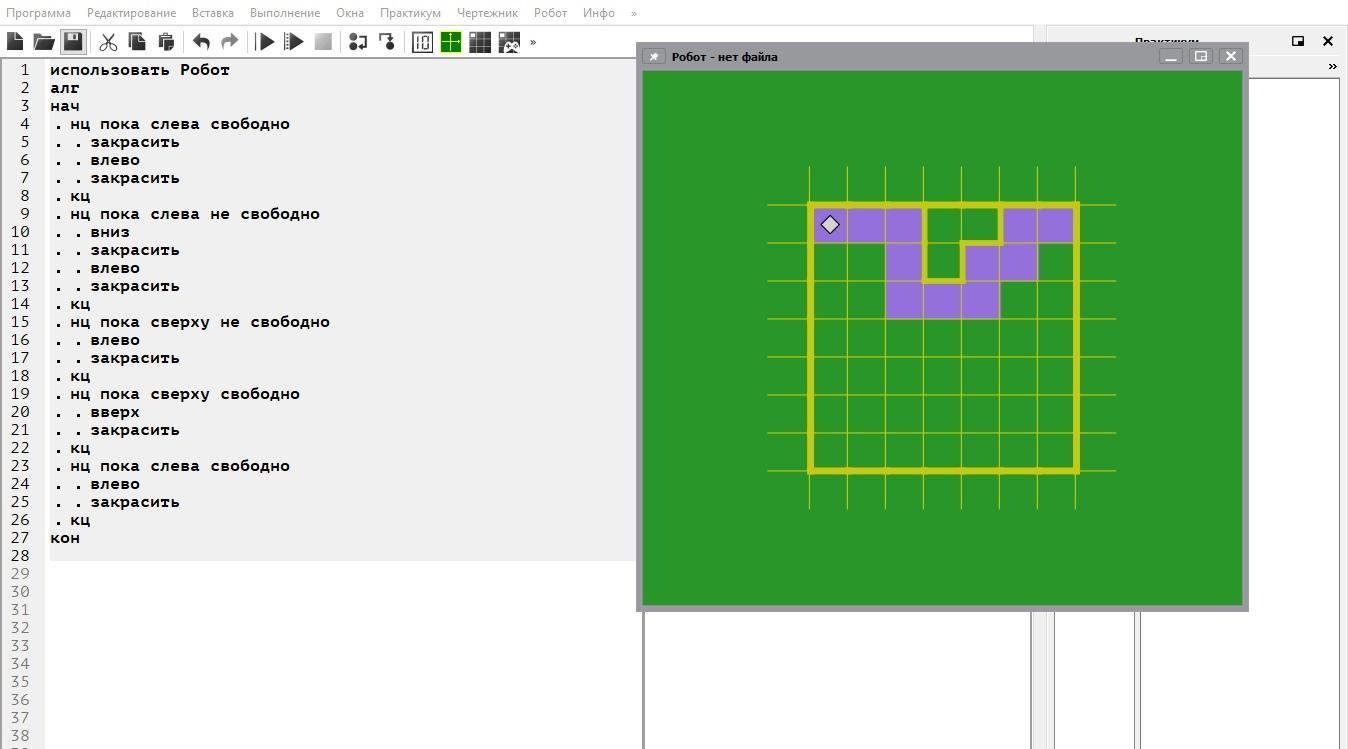Click the new file icon
Screen dimensions: 1348x749
[15, 42]
